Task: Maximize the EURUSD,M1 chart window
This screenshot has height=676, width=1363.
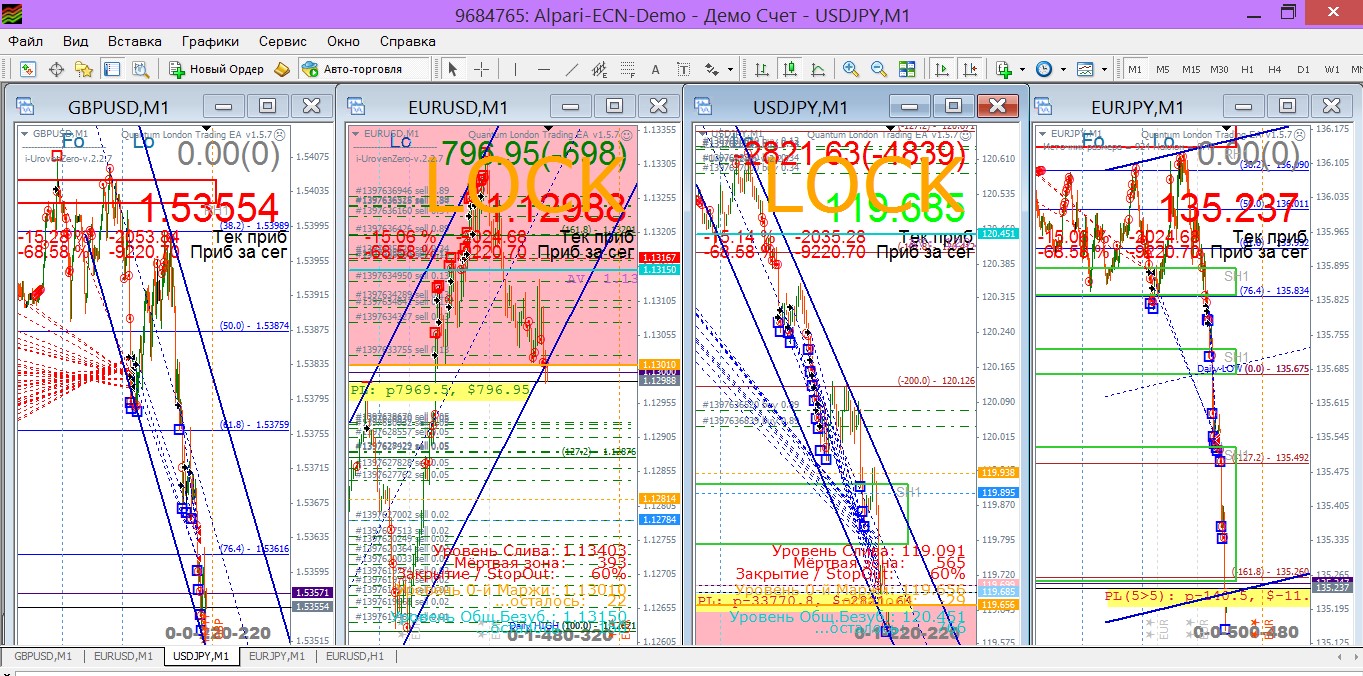Action: [x=615, y=106]
